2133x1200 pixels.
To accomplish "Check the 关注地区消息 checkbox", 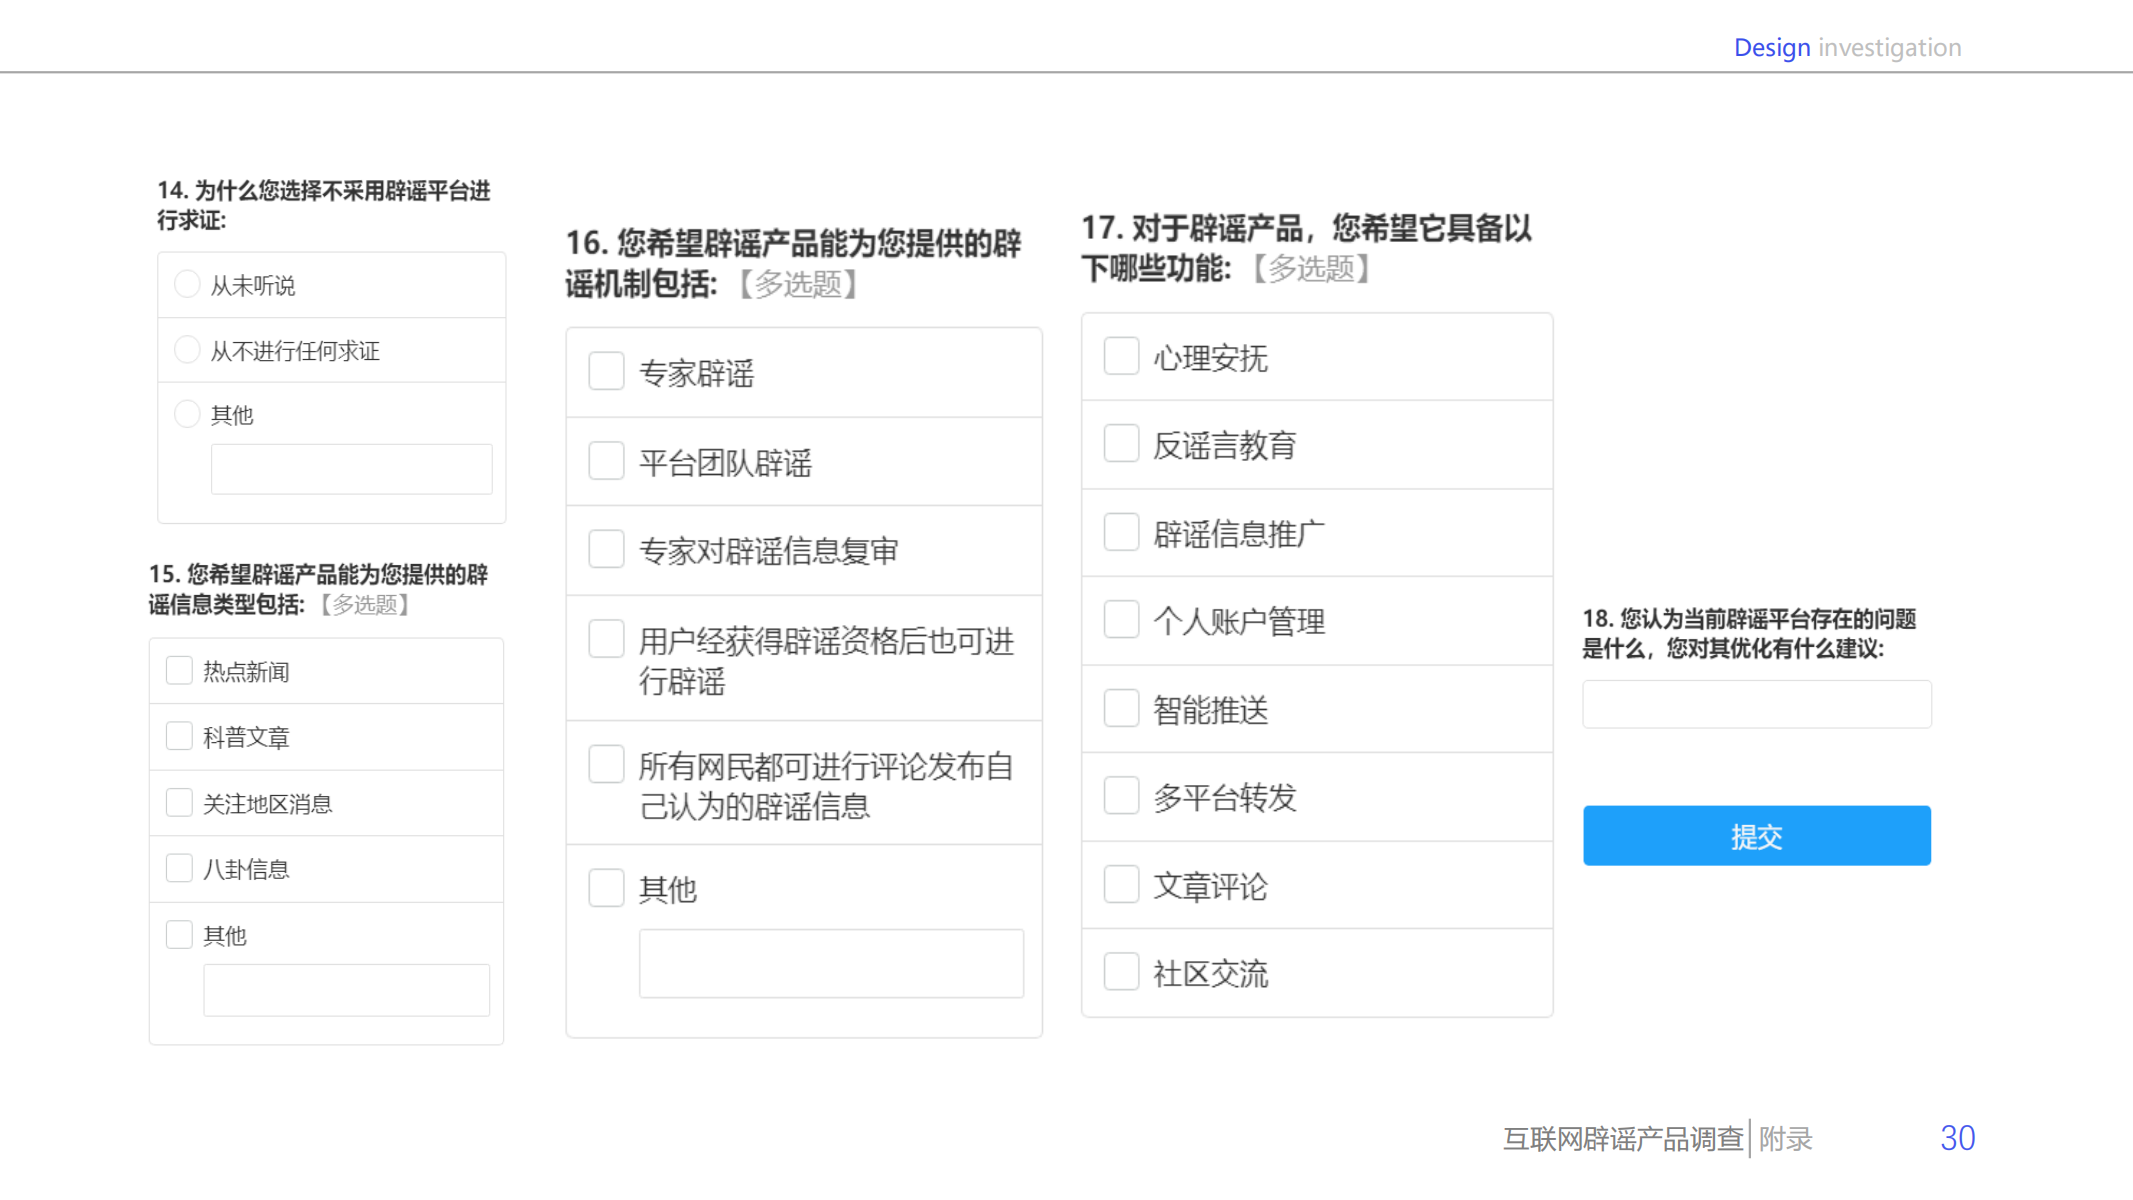I will (x=179, y=802).
